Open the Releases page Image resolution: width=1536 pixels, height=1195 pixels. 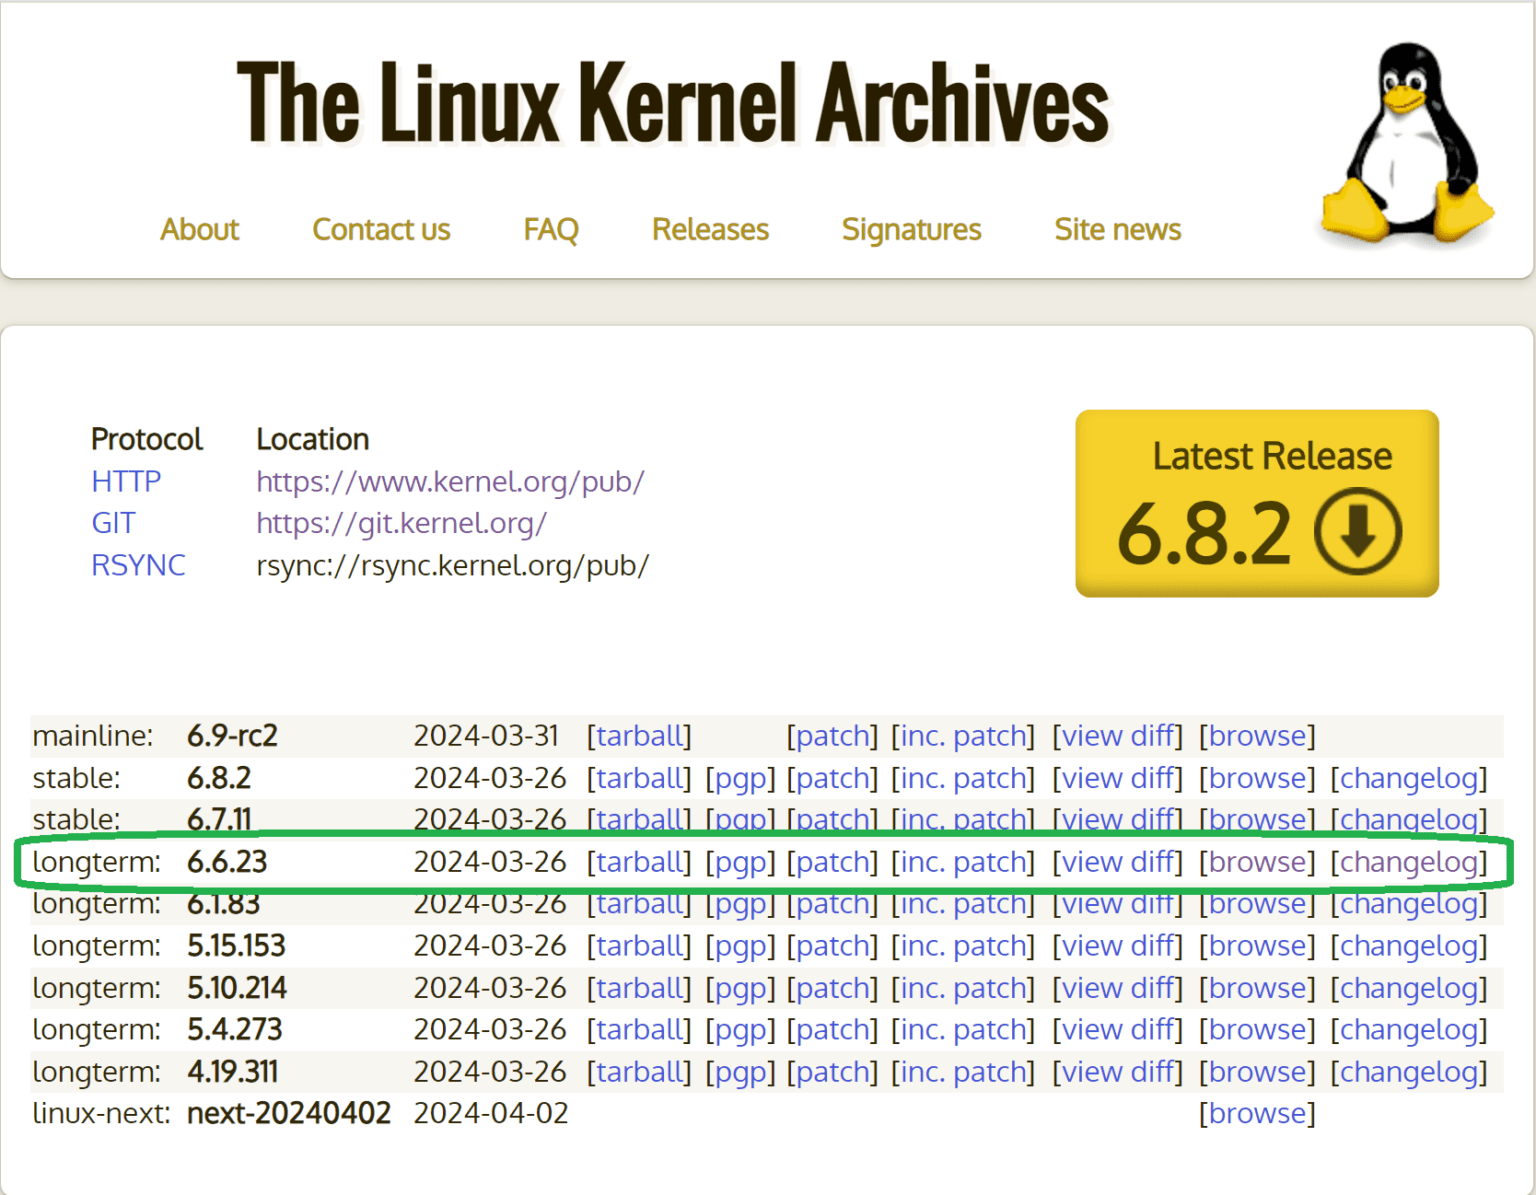coord(710,229)
